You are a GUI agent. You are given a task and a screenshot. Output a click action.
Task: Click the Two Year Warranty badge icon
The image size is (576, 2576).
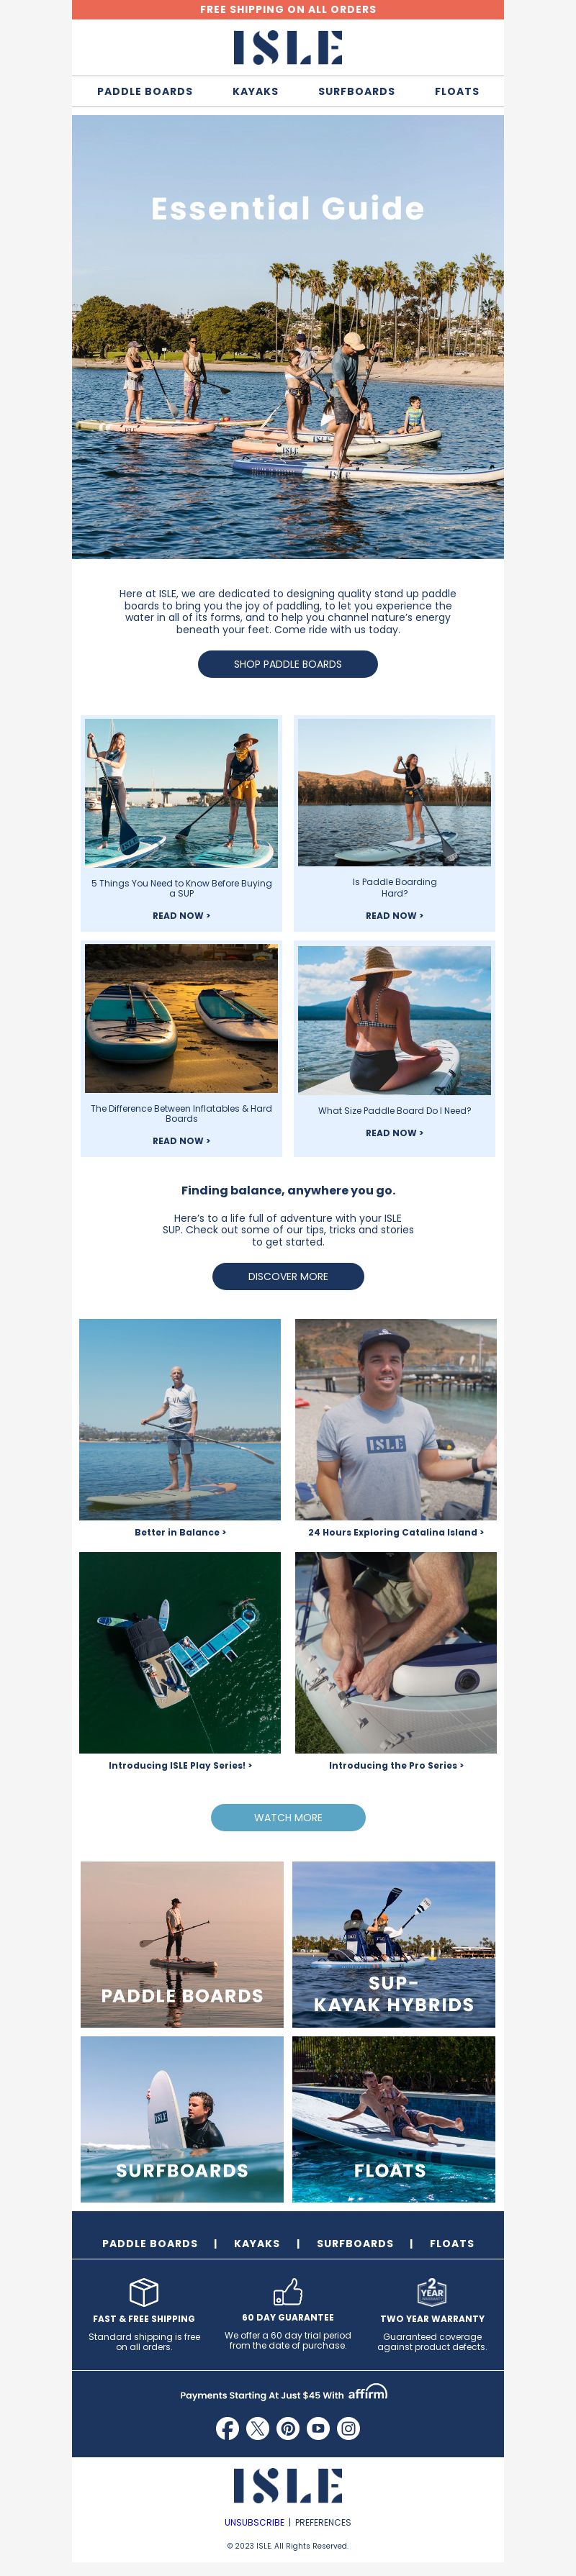point(432,2291)
